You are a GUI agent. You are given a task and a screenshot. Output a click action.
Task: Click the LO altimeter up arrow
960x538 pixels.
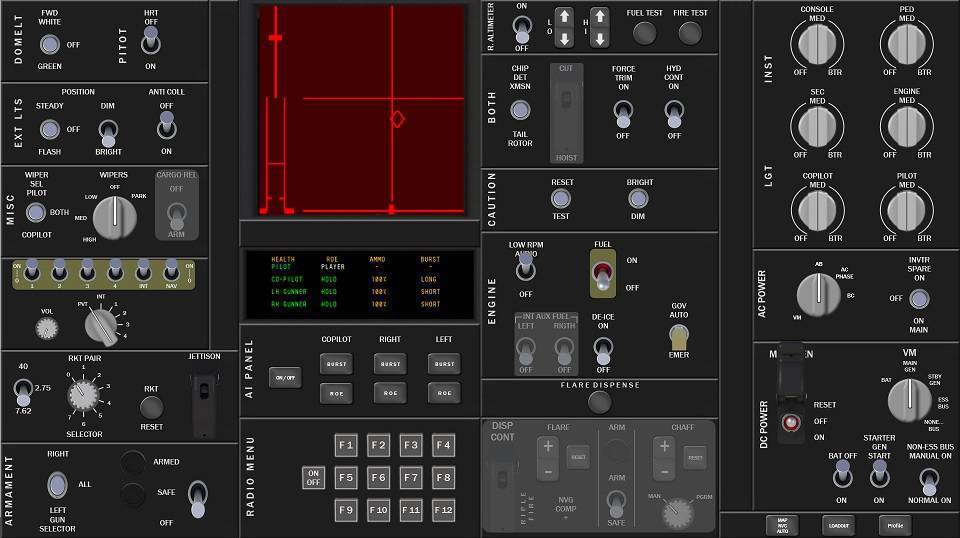point(564,17)
